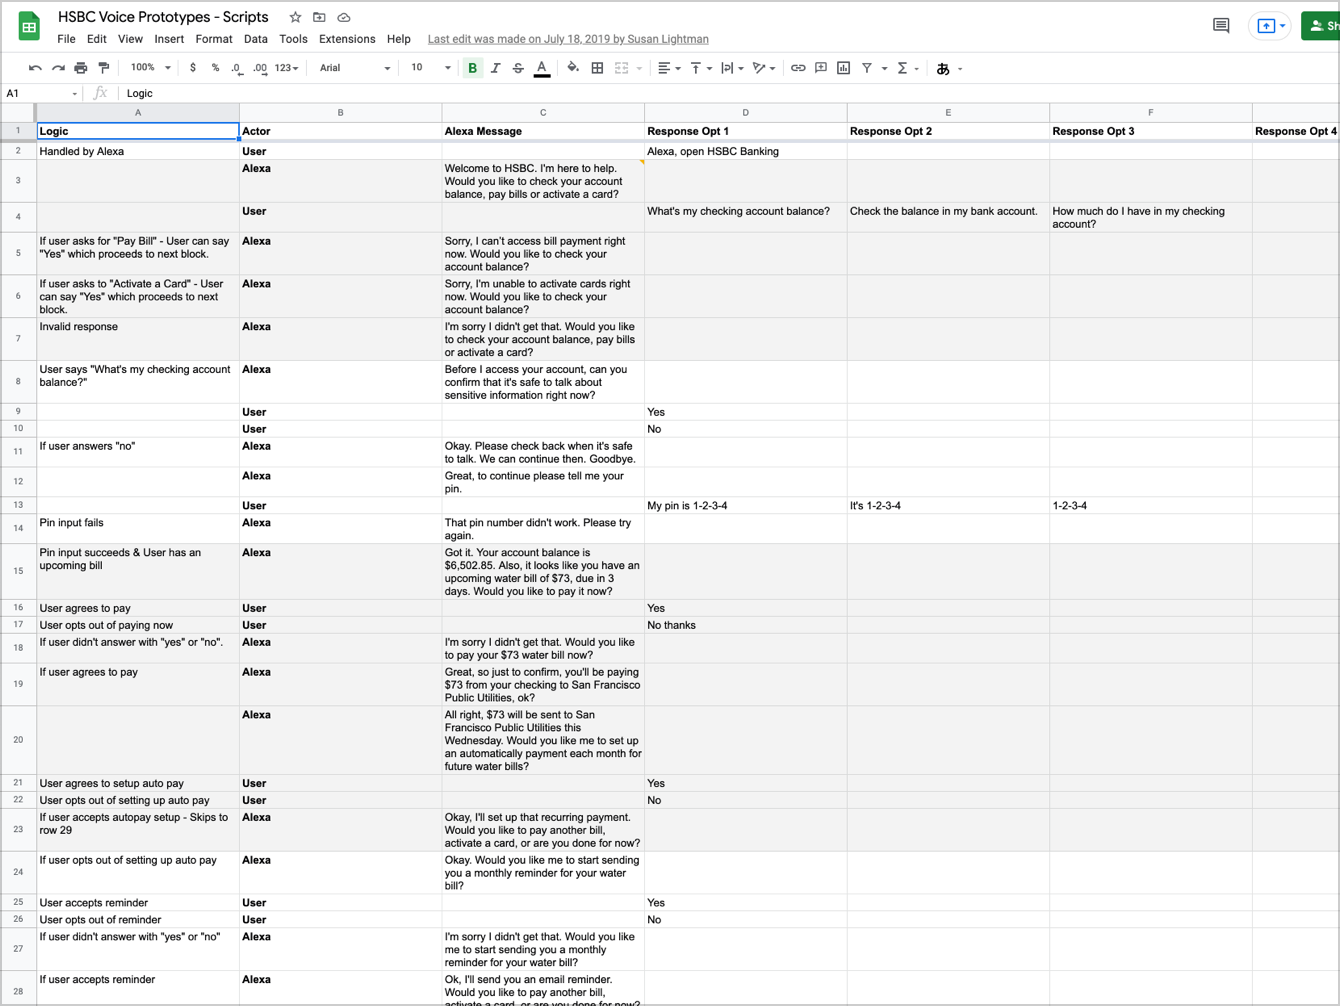
Task: Decrease decimal places
Action: (237, 68)
